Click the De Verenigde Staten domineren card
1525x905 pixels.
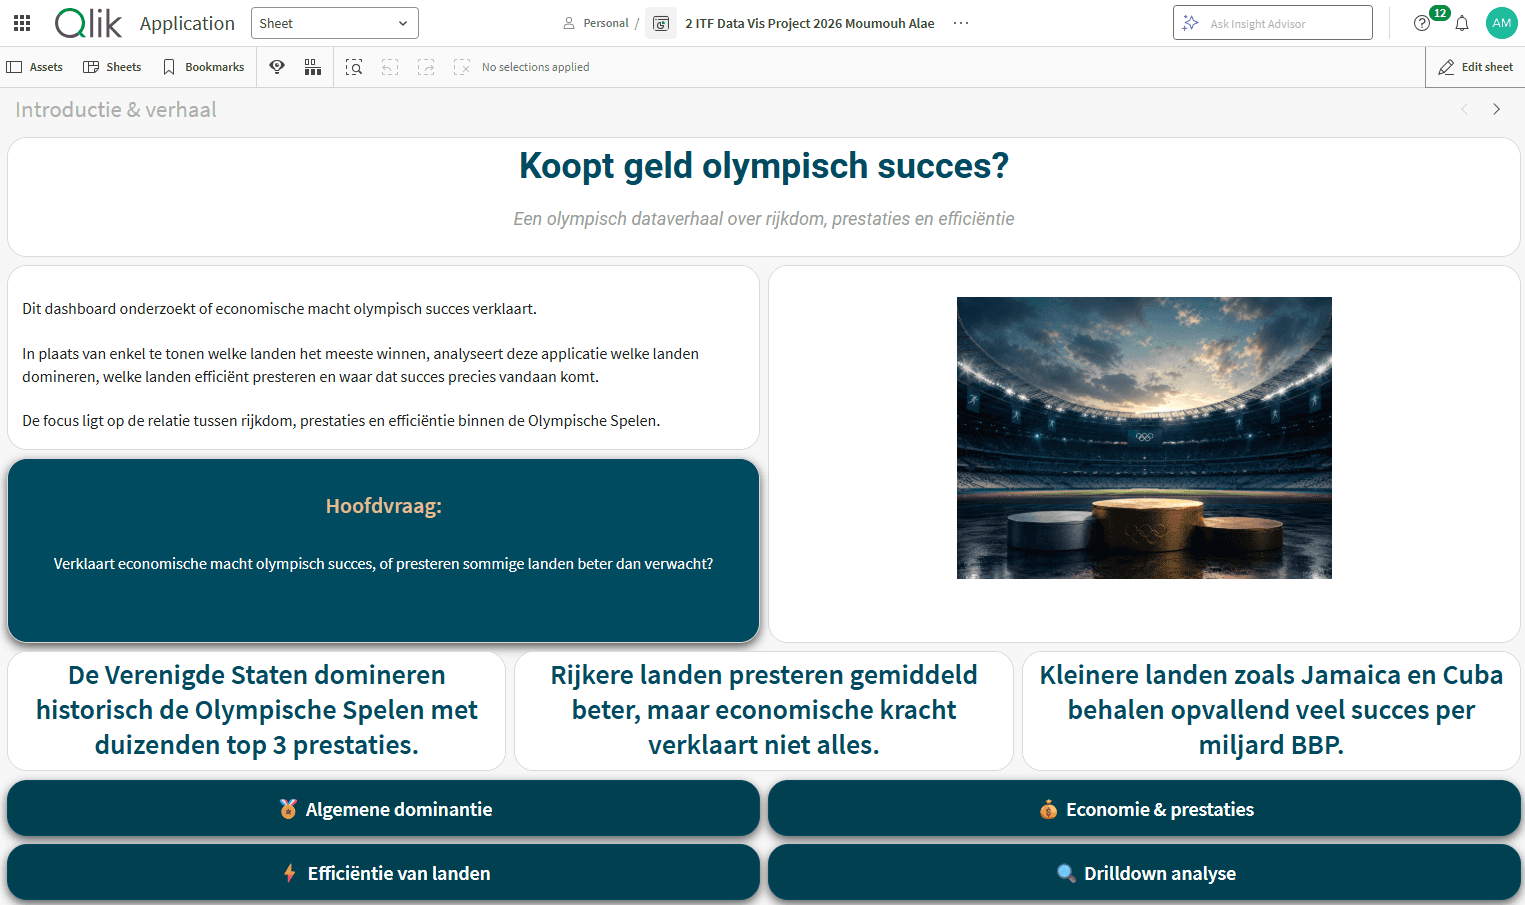257,711
